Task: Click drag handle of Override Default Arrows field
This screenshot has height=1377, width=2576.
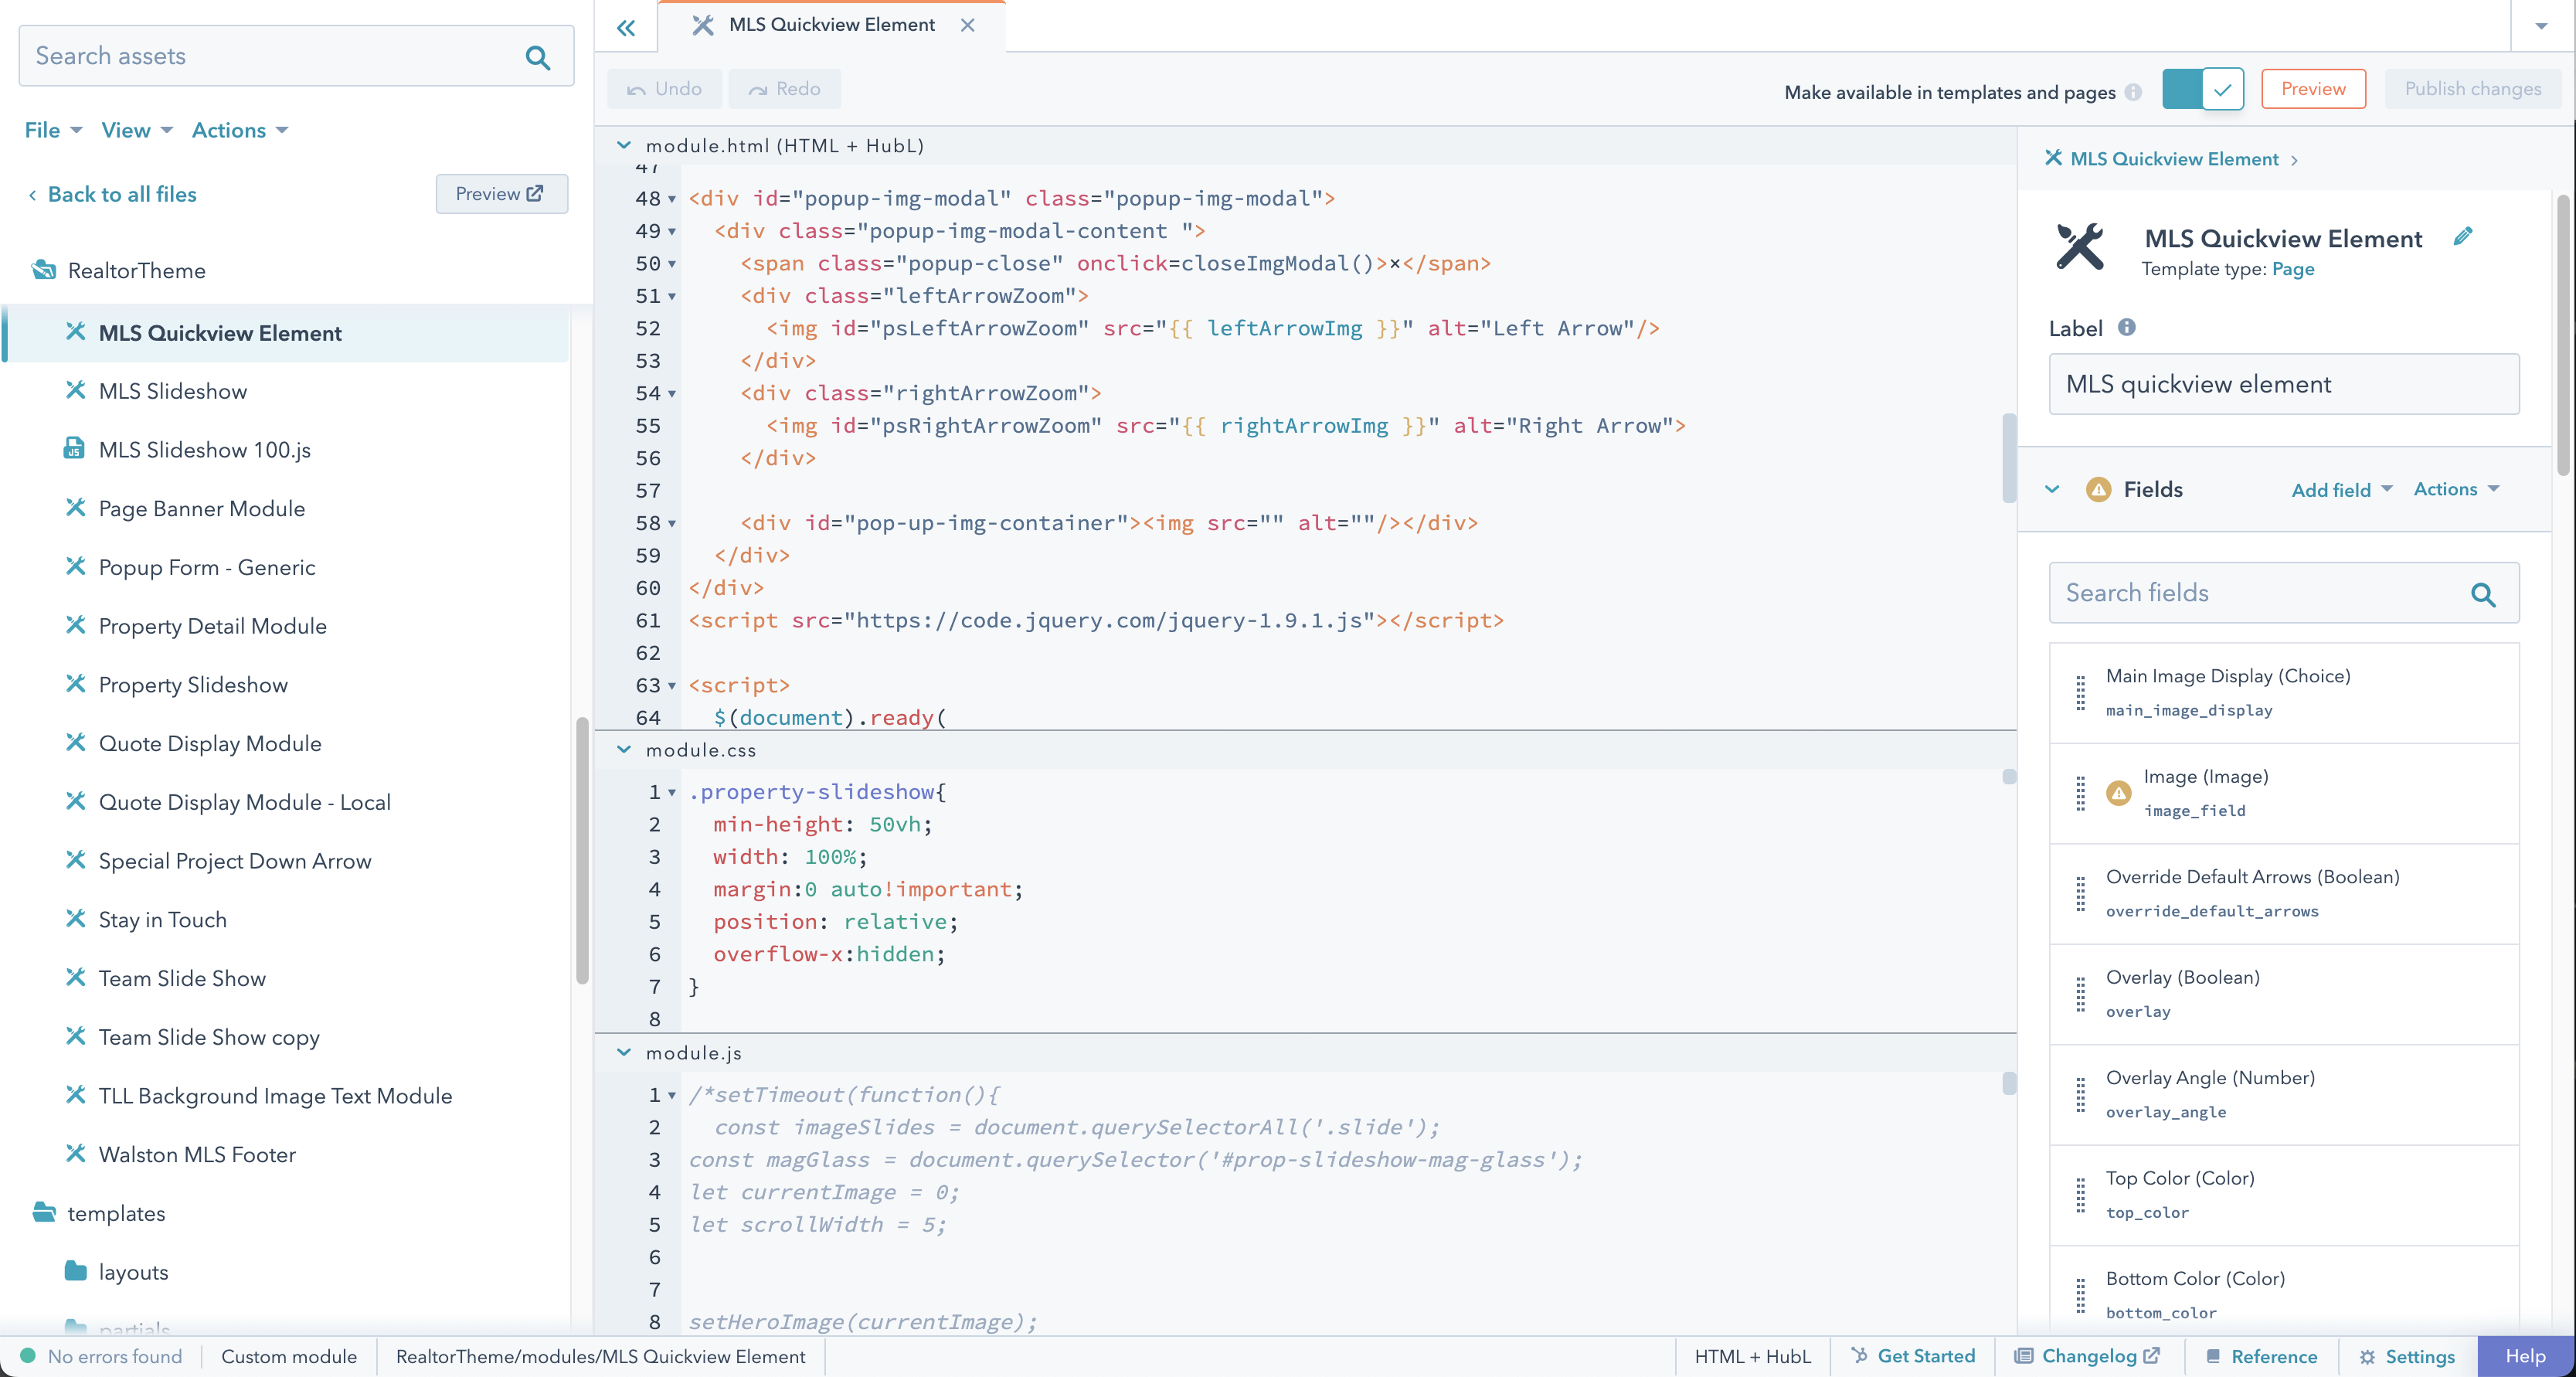Action: click(2080, 893)
